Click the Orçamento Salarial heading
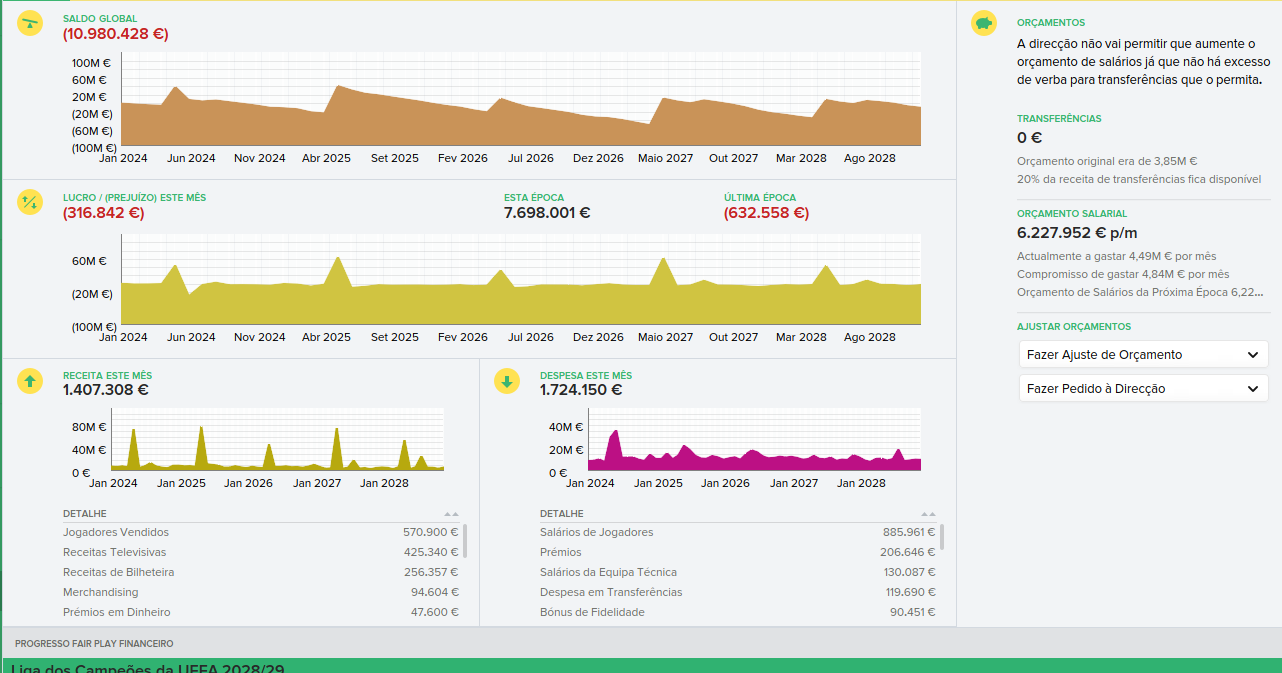 [1072, 213]
